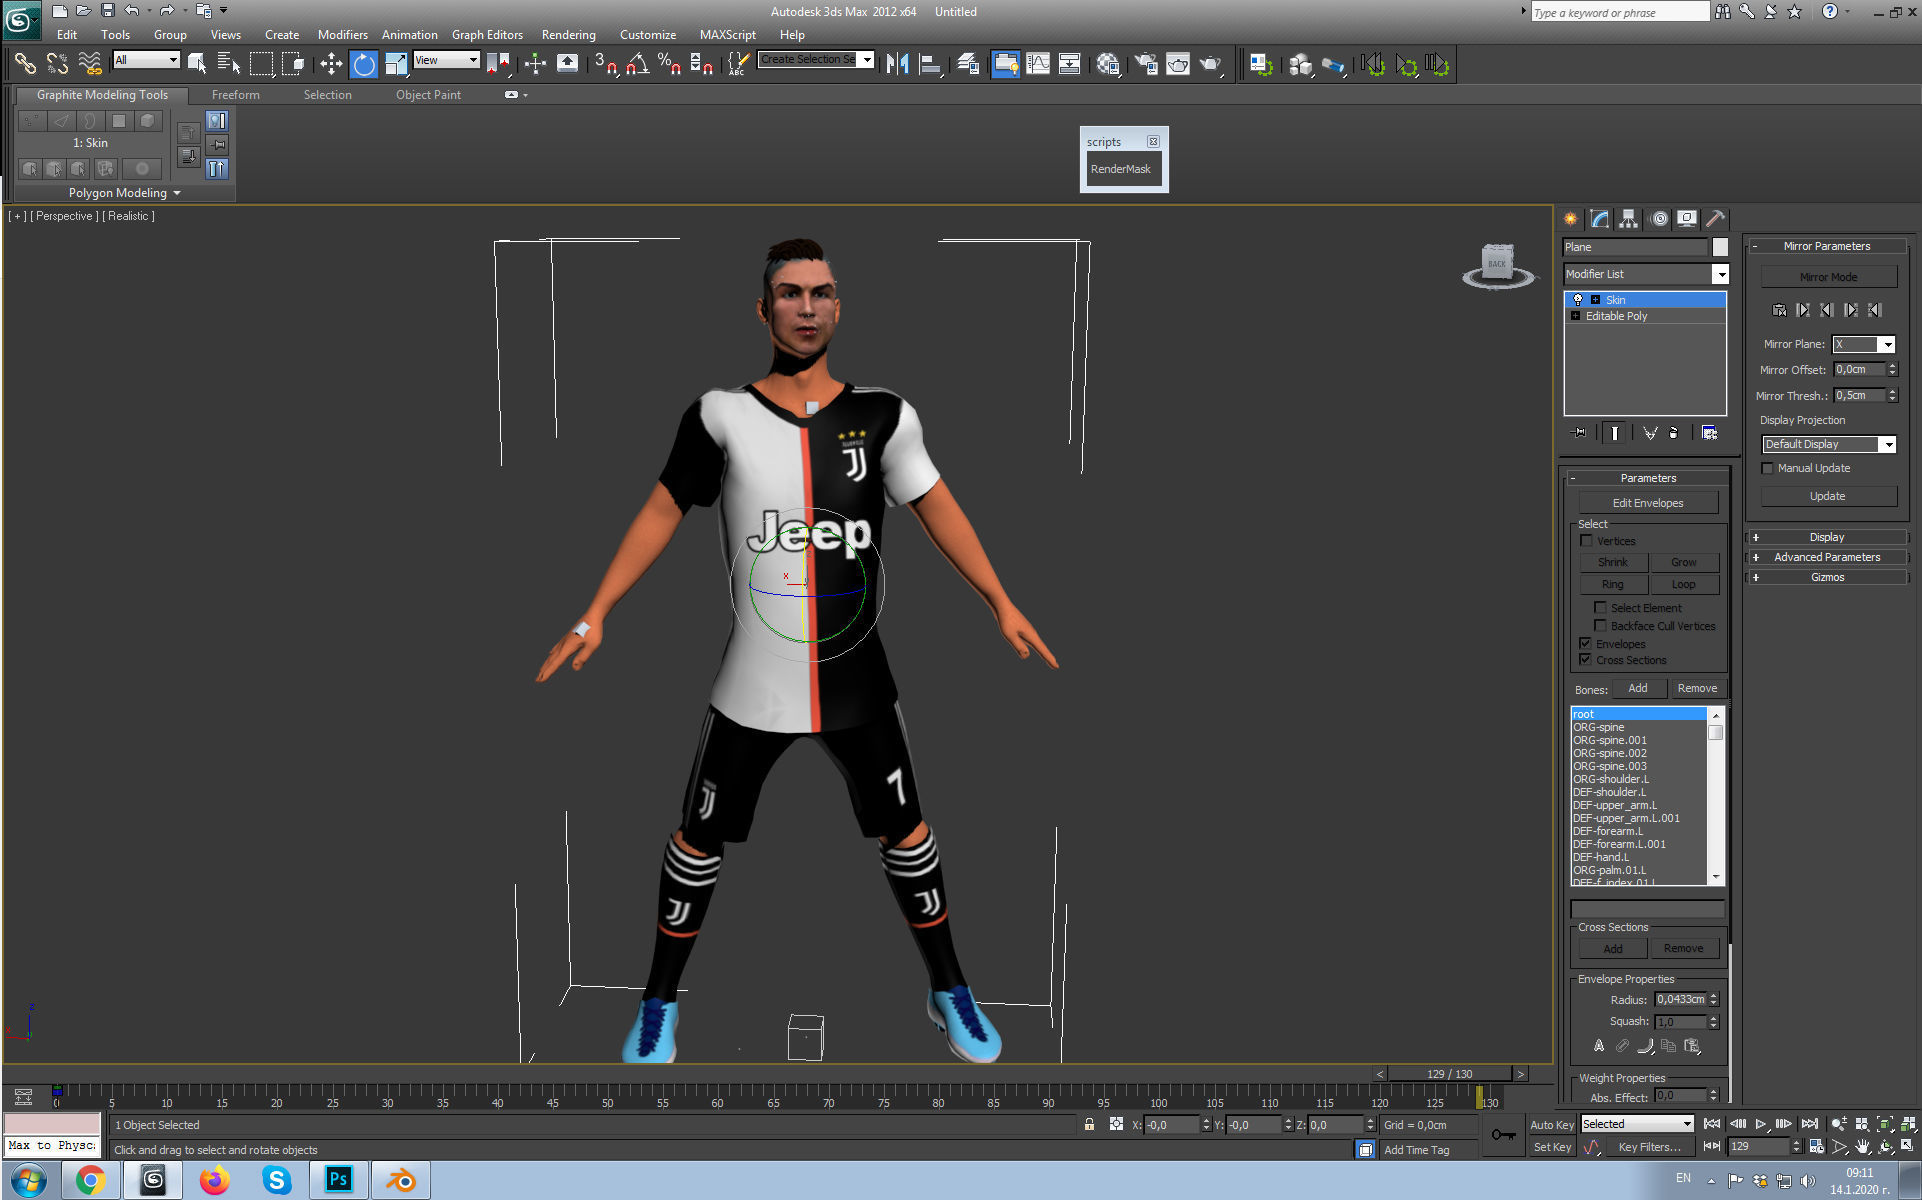Enable Backface Cull Vertices checkbox

point(1600,626)
